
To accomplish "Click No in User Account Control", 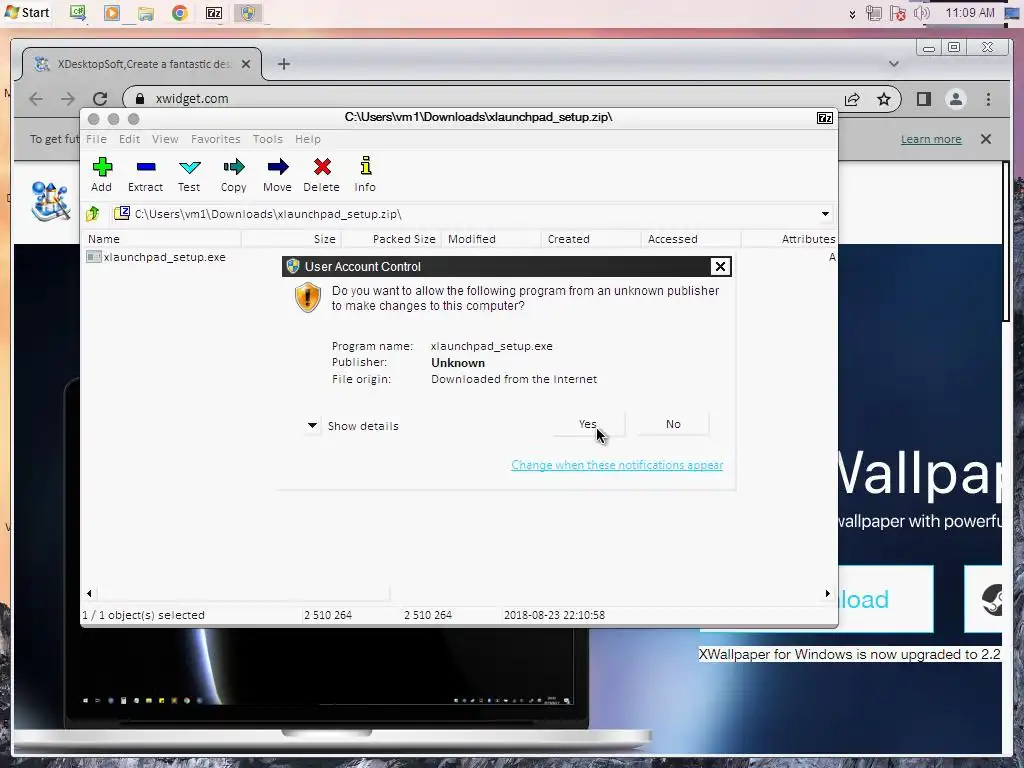I will (673, 424).
